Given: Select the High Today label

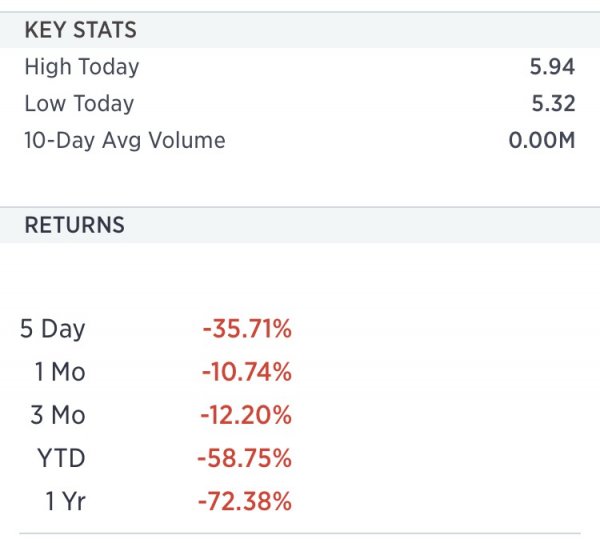Looking at the screenshot, I should click(81, 67).
